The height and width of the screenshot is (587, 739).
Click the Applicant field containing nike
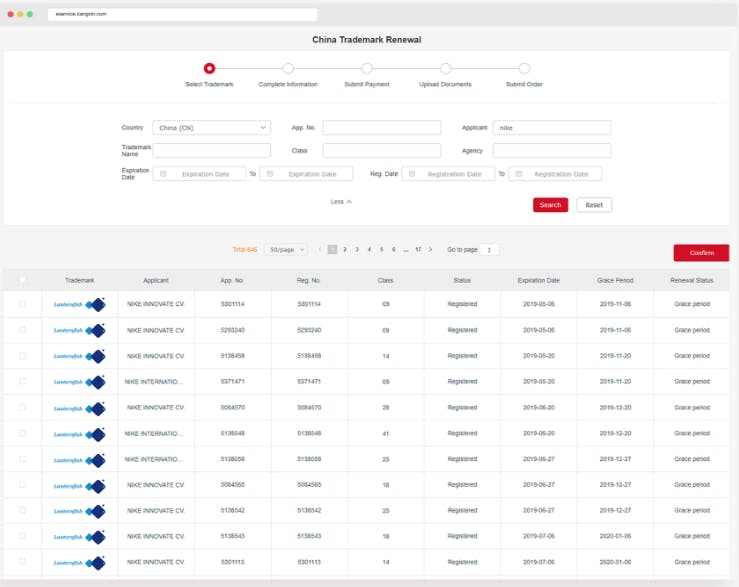[552, 128]
